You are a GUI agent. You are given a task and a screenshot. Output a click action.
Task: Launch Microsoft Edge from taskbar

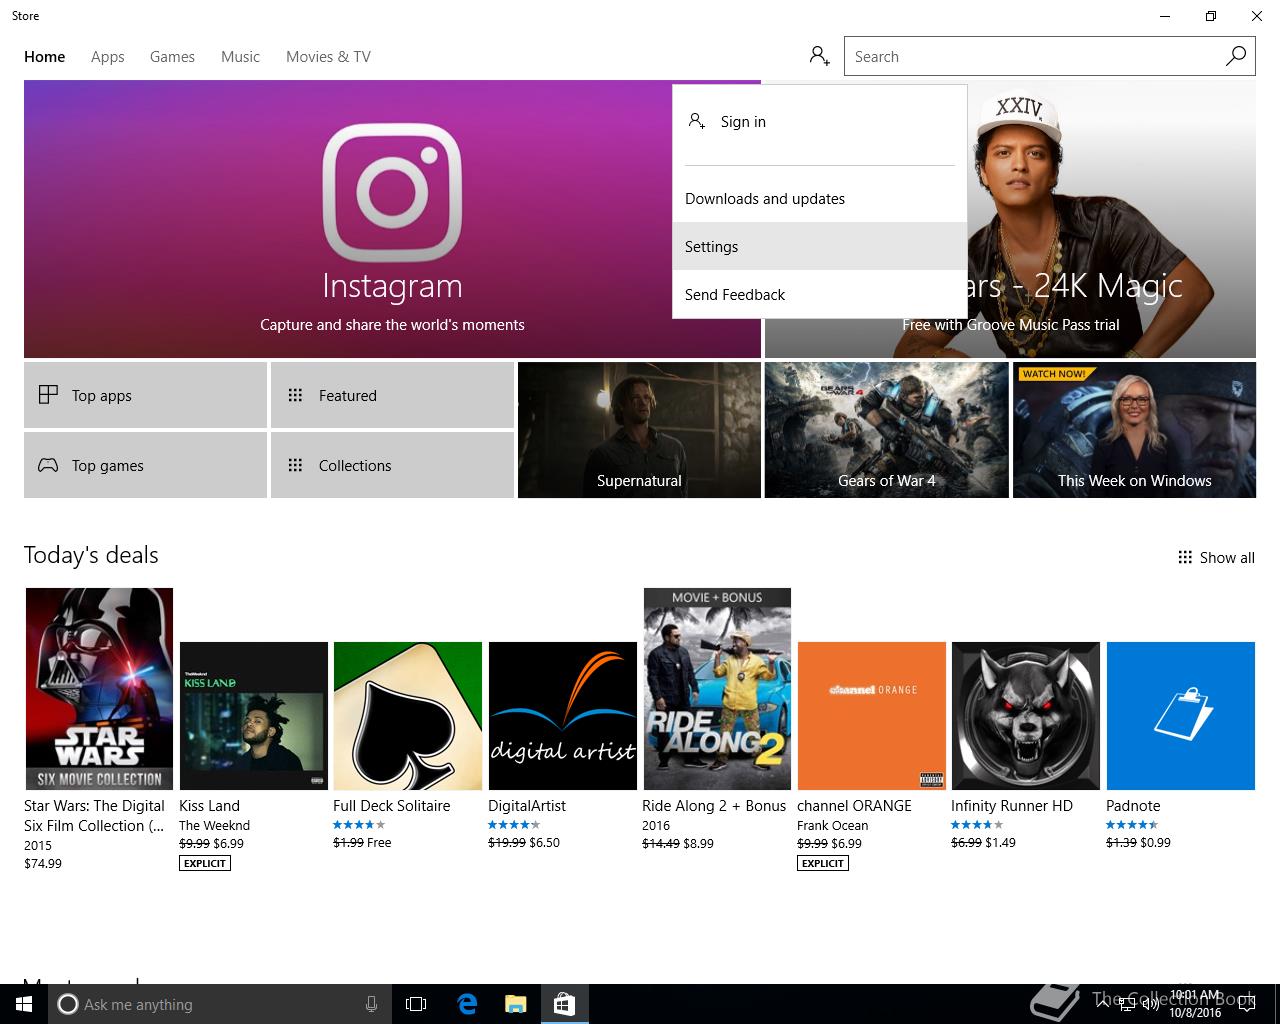pos(467,1004)
